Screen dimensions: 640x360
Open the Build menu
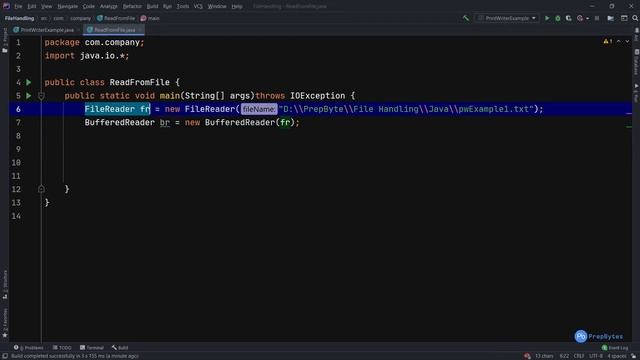(x=152, y=6)
